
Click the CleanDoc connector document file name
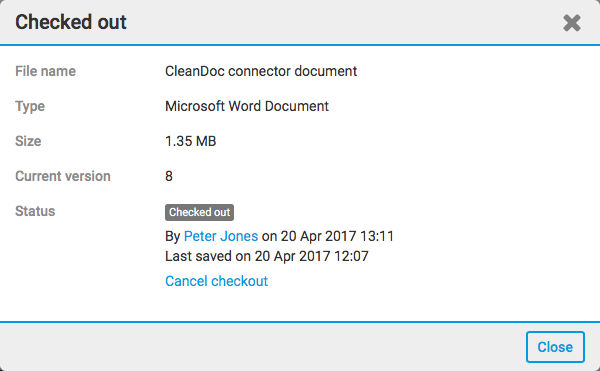coord(261,71)
